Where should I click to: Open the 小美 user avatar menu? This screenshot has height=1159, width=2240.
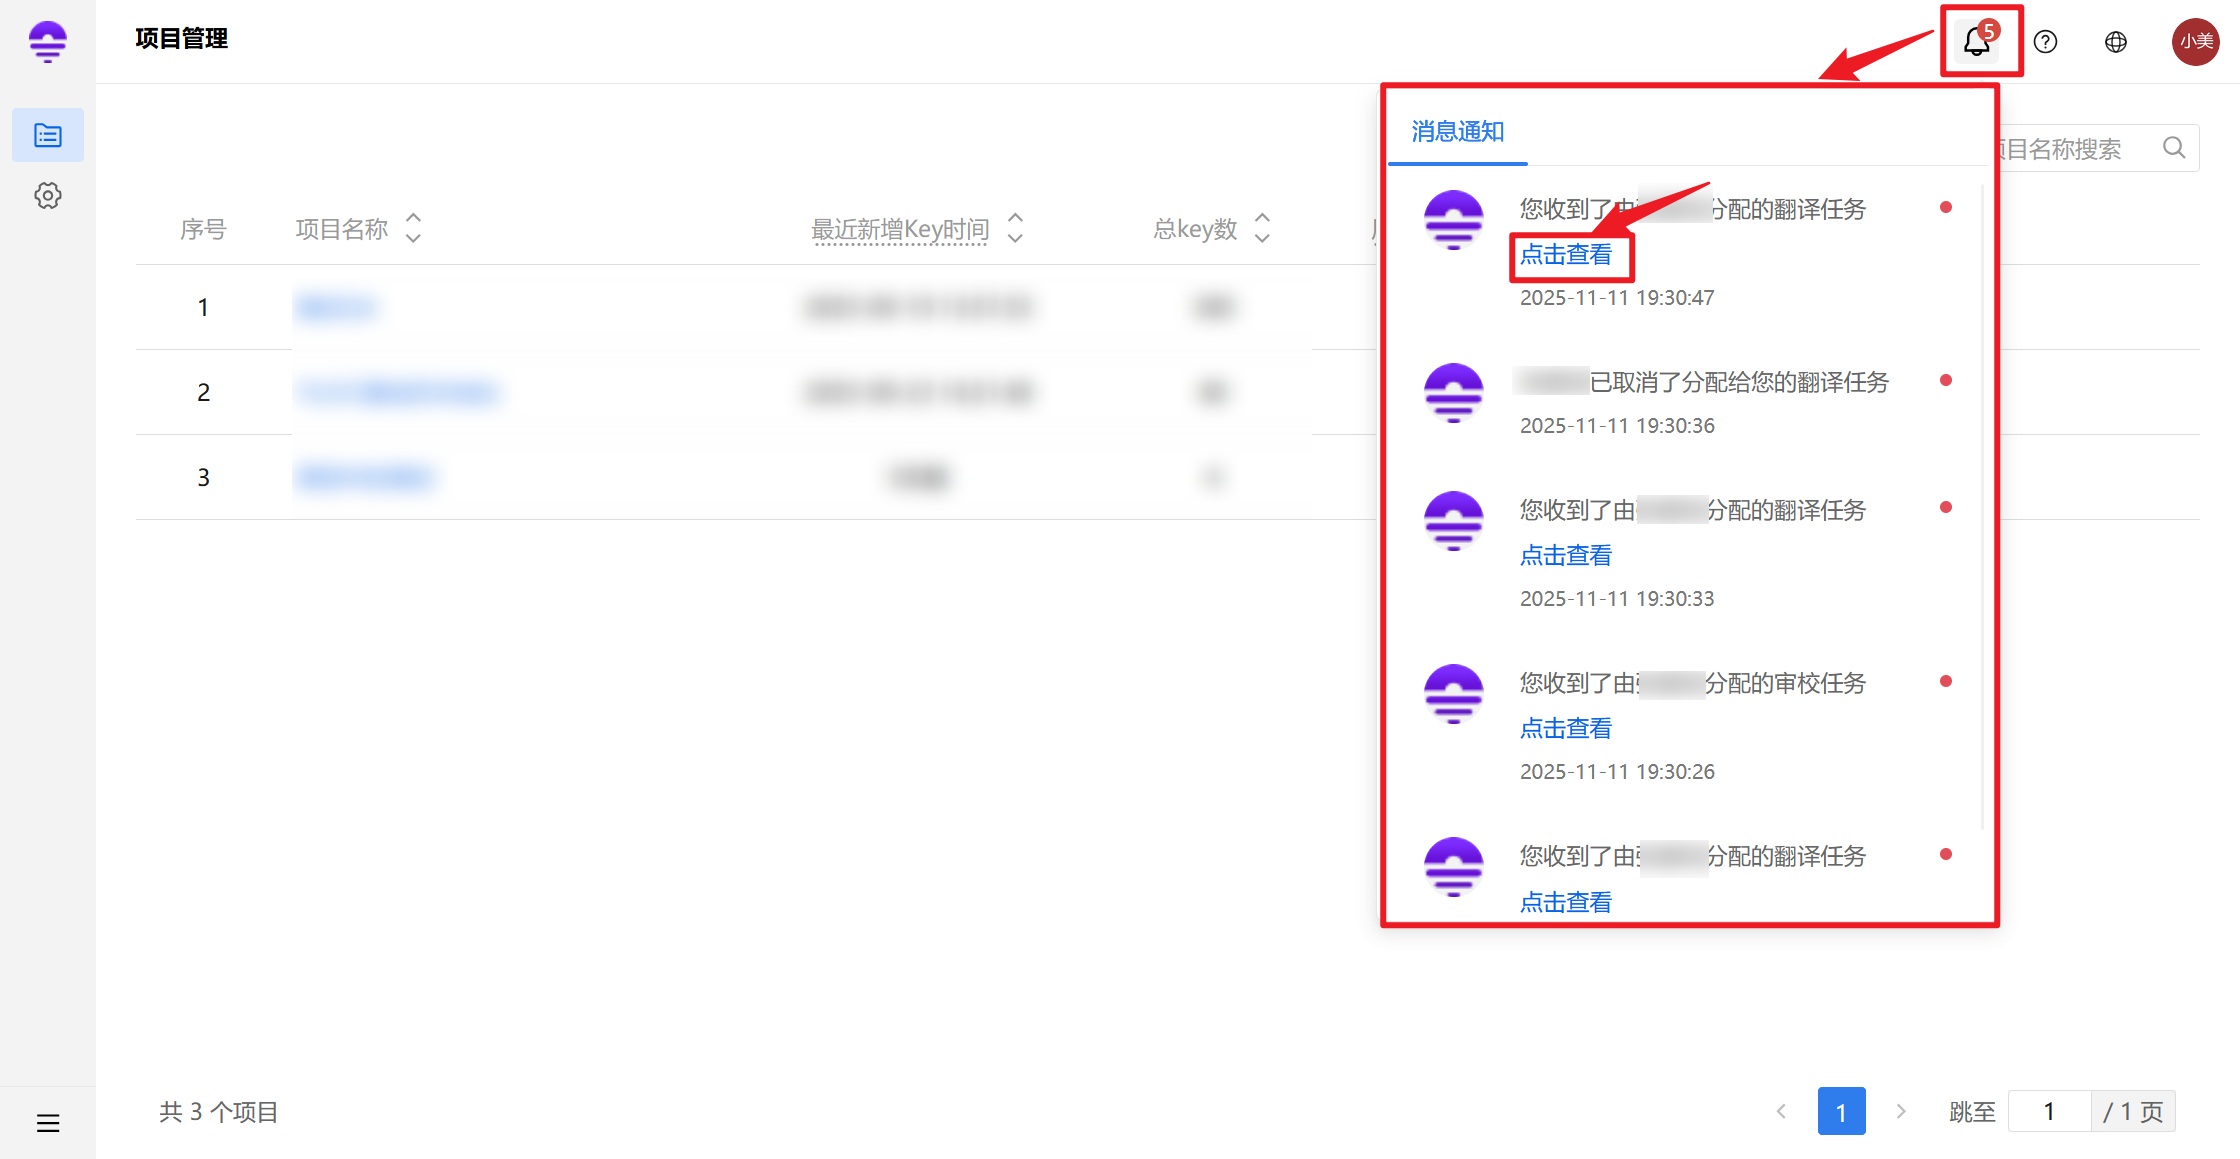point(2195,42)
